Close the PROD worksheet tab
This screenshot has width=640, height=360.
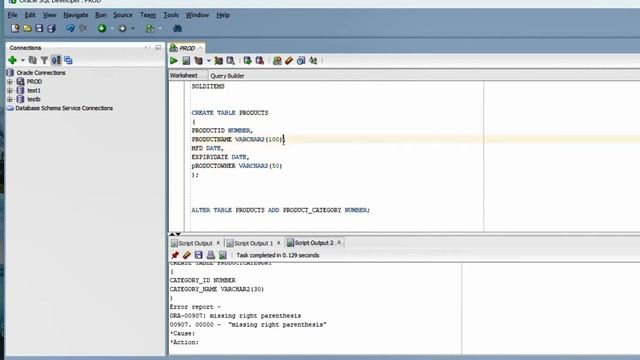200,48
